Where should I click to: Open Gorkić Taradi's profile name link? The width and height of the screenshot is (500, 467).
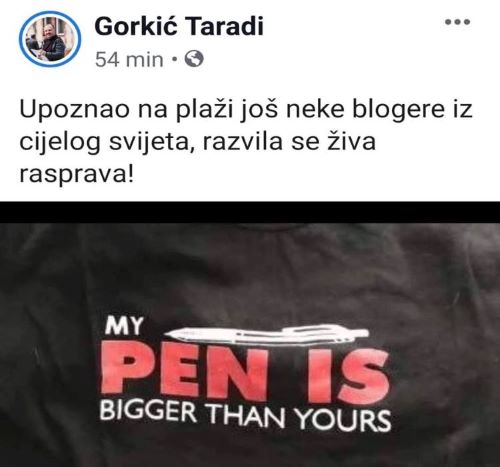pyautogui.click(x=179, y=26)
